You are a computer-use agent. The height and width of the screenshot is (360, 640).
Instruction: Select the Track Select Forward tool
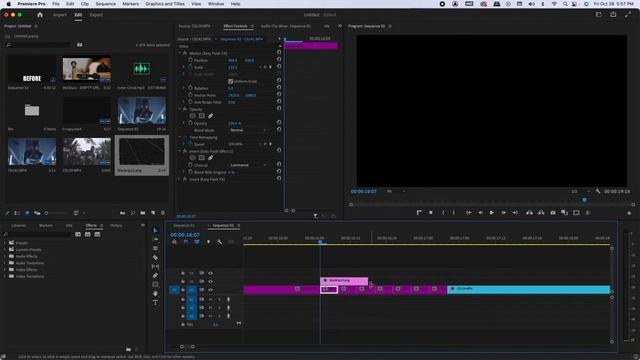155,240
